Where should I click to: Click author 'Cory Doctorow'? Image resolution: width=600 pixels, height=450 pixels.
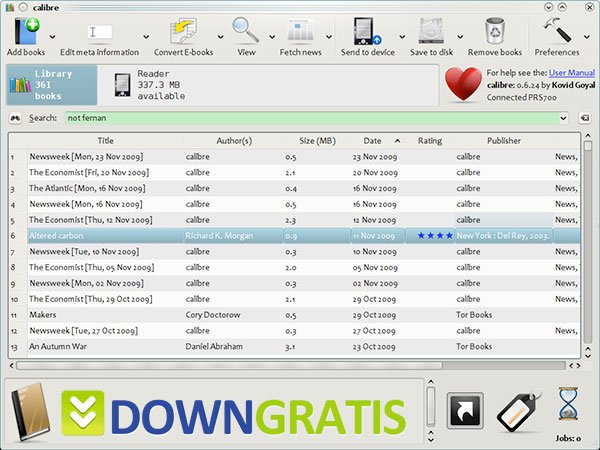213,315
